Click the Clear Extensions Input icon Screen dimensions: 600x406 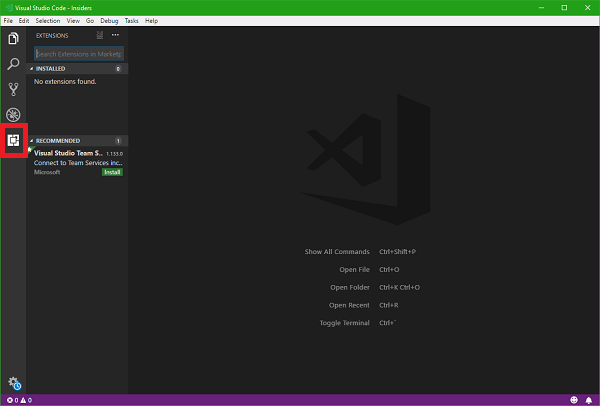[100, 35]
